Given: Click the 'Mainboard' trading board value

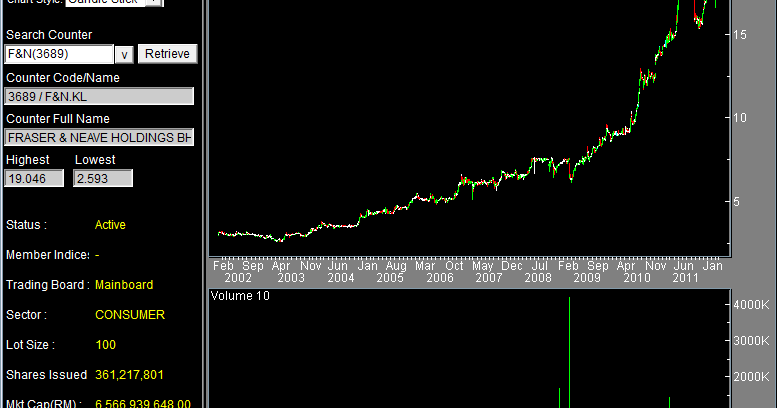Looking at the screenshot, I should point(124,285).
